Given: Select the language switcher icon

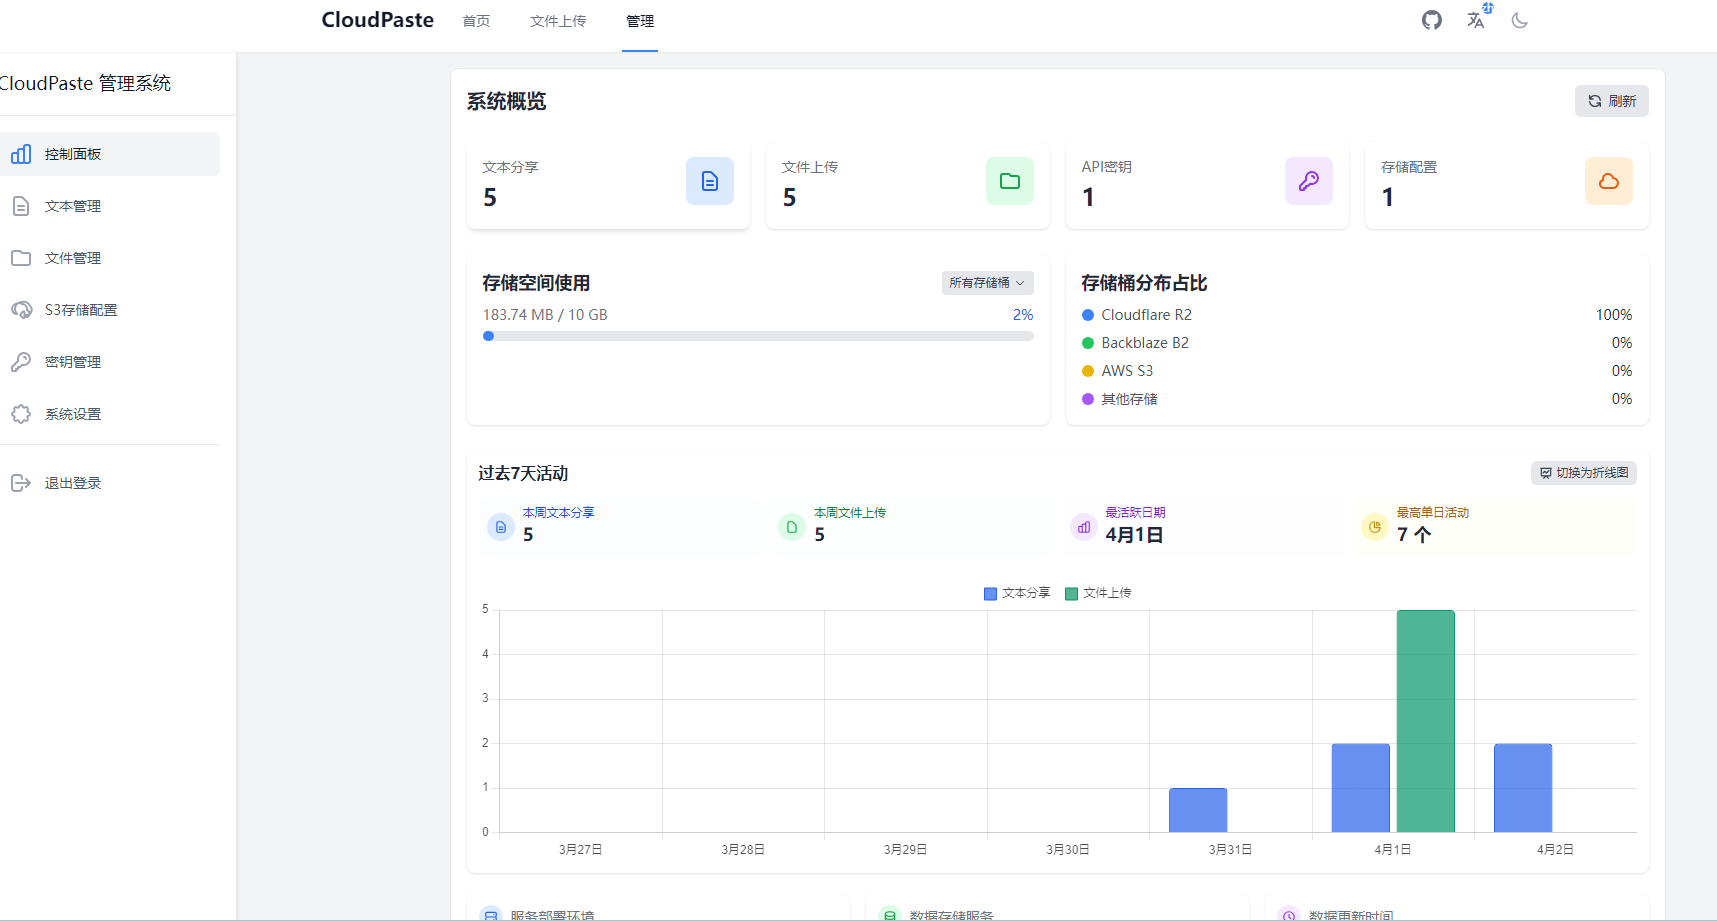Looking at the screenshot, I should click(x=1476, y=20).
